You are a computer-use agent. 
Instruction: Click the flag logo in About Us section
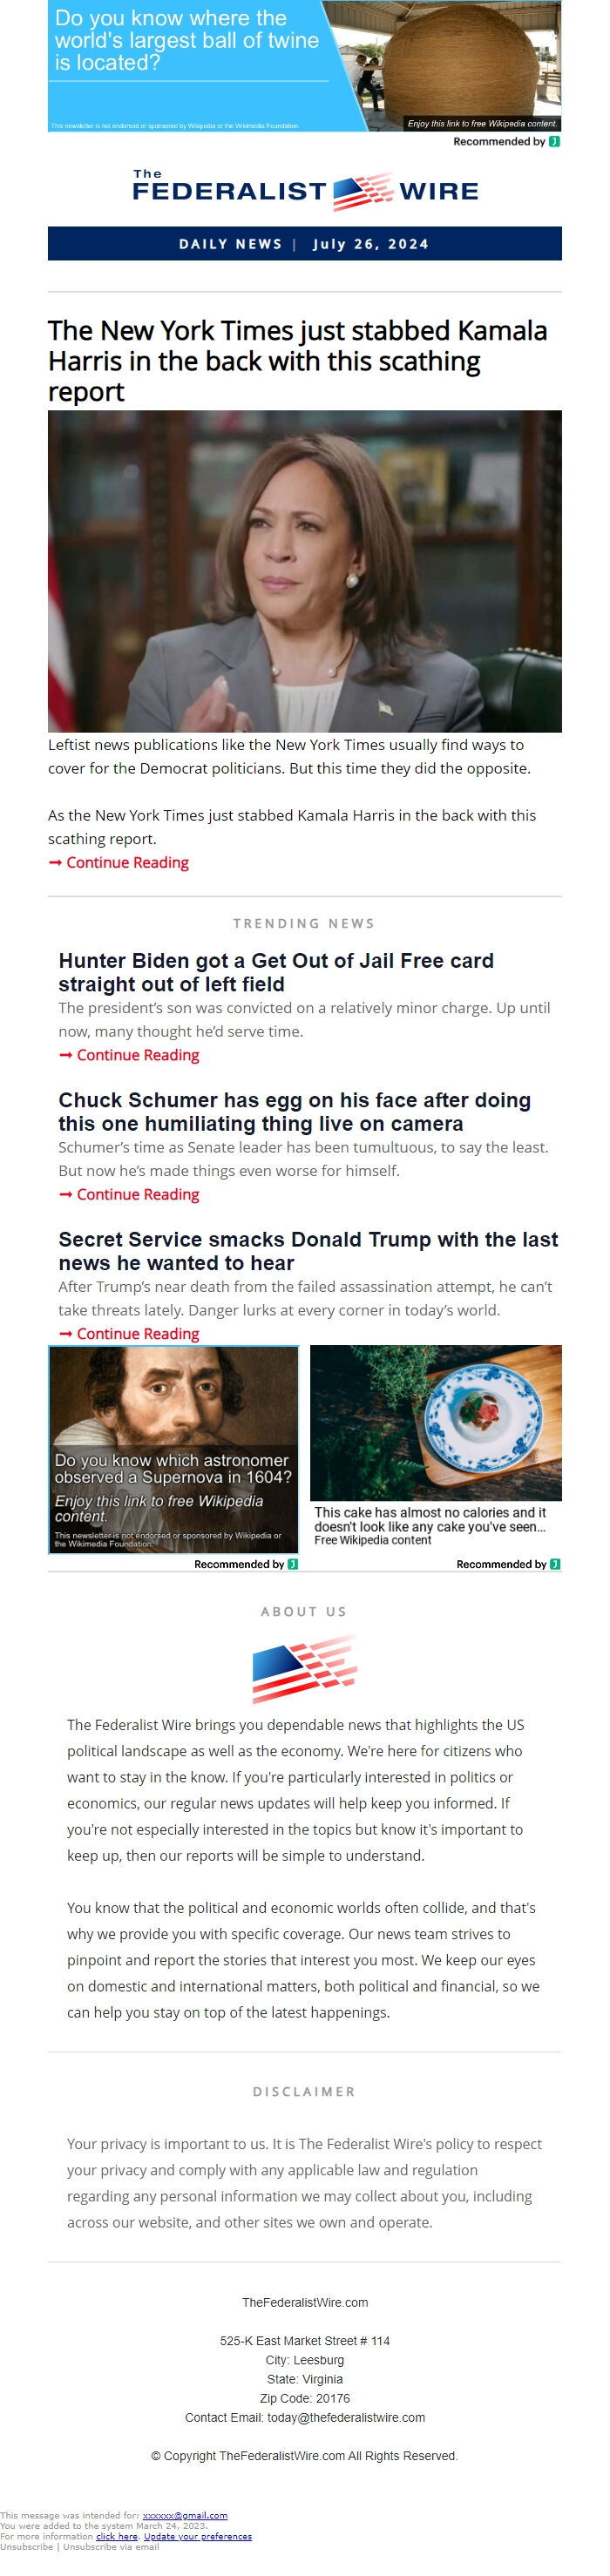tap(304, 1668)
